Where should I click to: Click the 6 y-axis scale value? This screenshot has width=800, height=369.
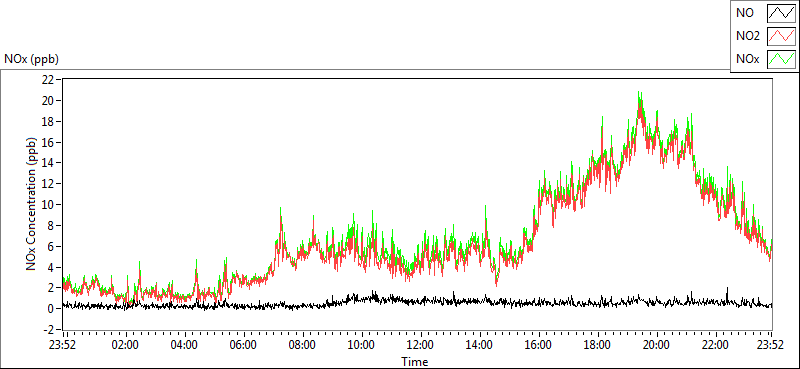(52, 247)
